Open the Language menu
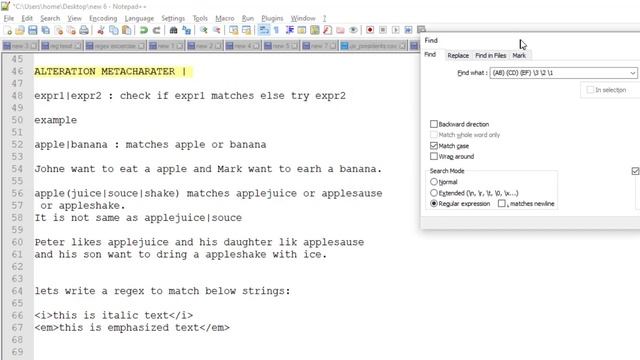Screen dimensions: 640x360 click(x=139, y=18)
